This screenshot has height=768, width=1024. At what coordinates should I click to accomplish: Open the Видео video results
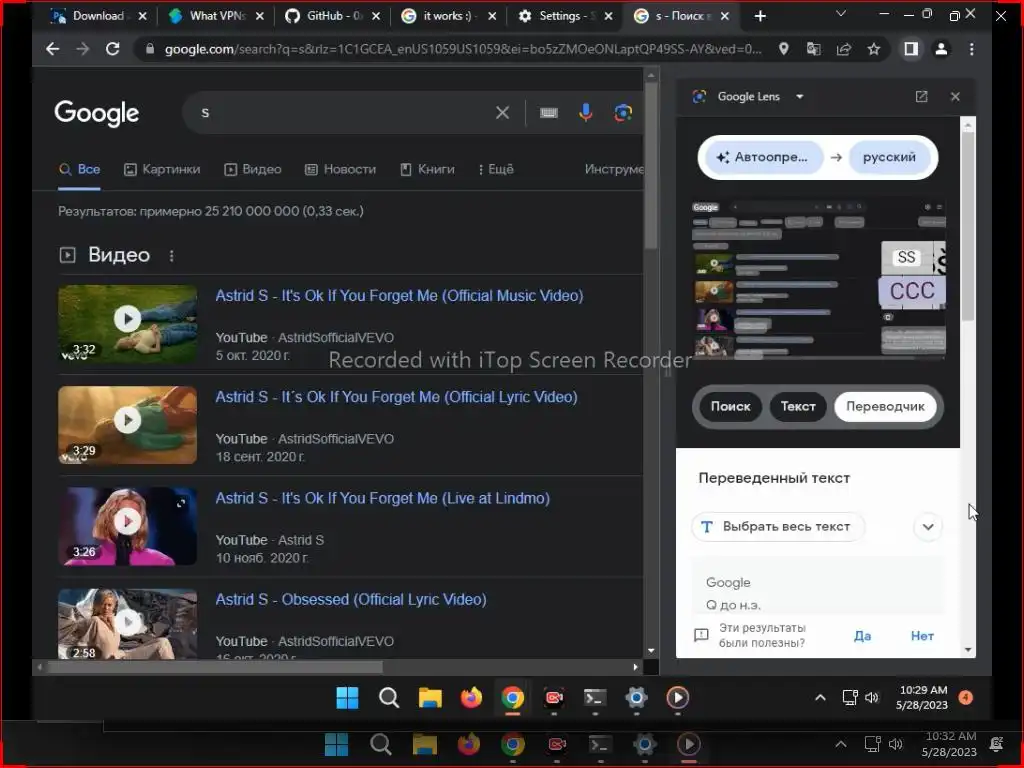click(253, 170)
